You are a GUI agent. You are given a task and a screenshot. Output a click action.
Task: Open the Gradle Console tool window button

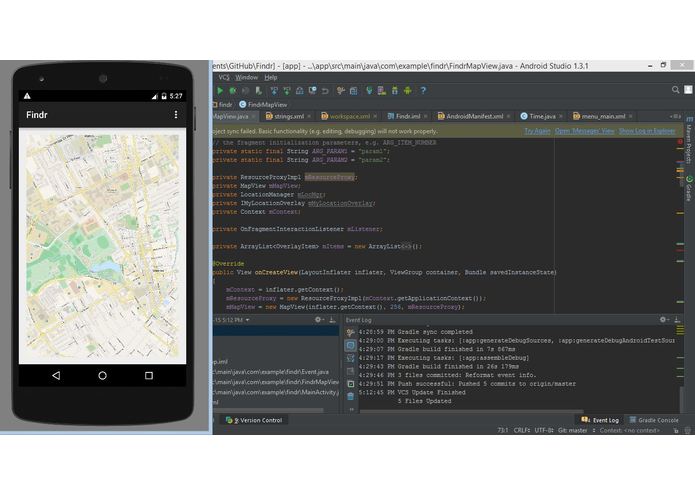654,420
